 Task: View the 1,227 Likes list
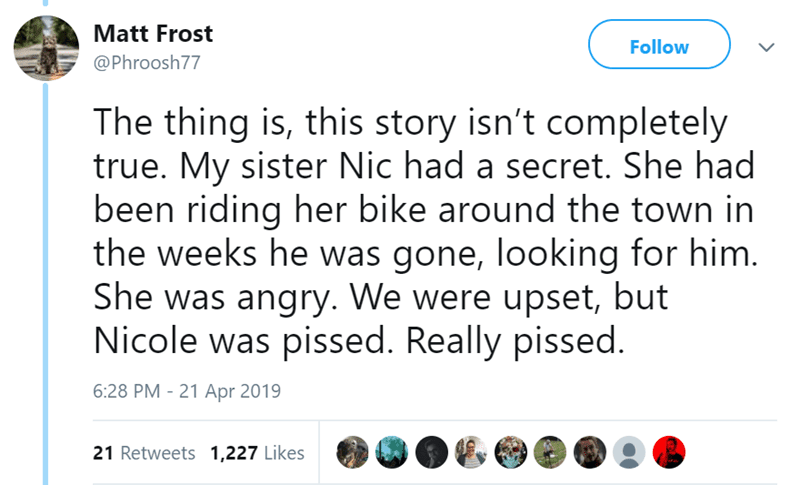pyautogui.click(x=257, y=452)
